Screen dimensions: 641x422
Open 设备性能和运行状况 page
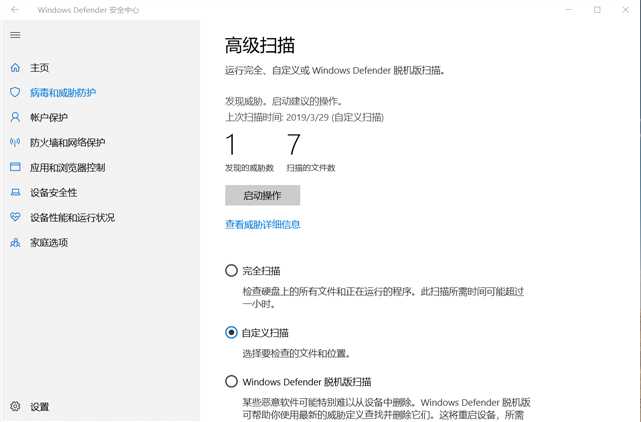[72, 218]
